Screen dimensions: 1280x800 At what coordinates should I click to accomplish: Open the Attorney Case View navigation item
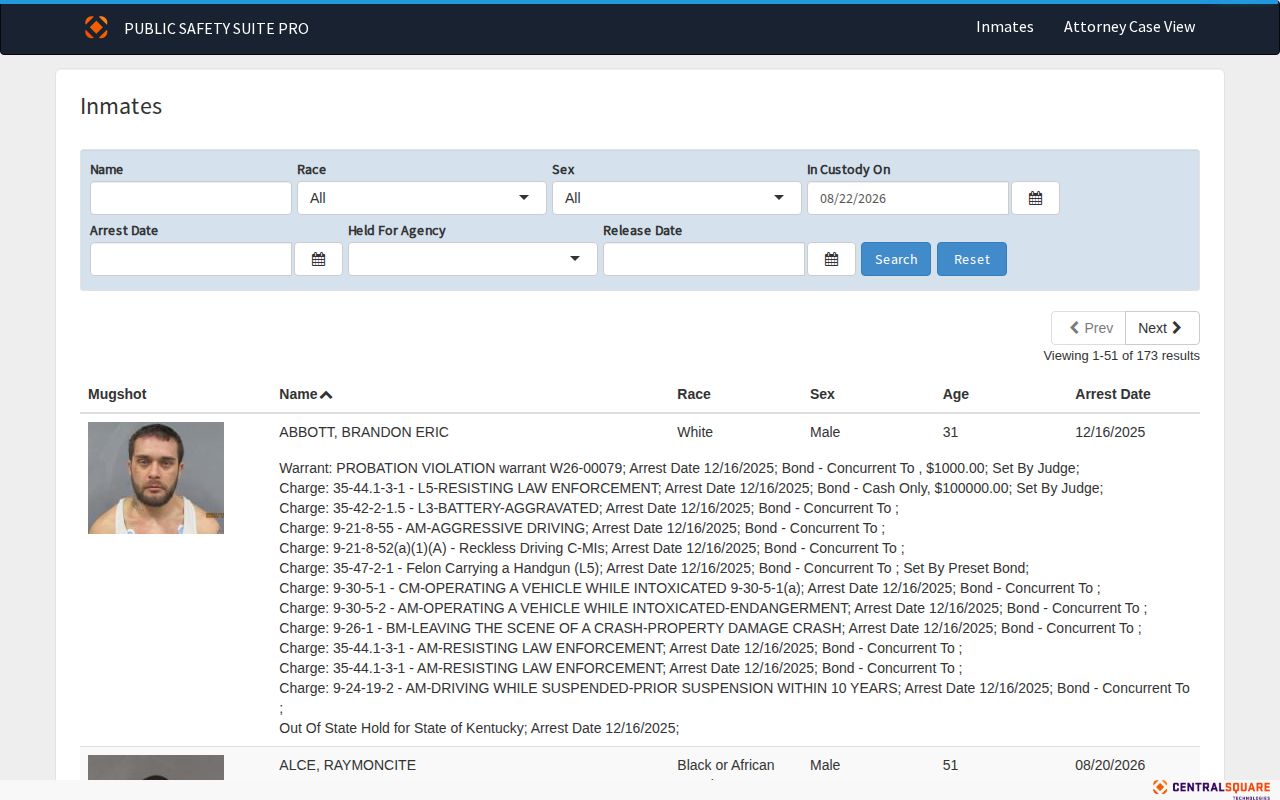(x=1129, y=27)
